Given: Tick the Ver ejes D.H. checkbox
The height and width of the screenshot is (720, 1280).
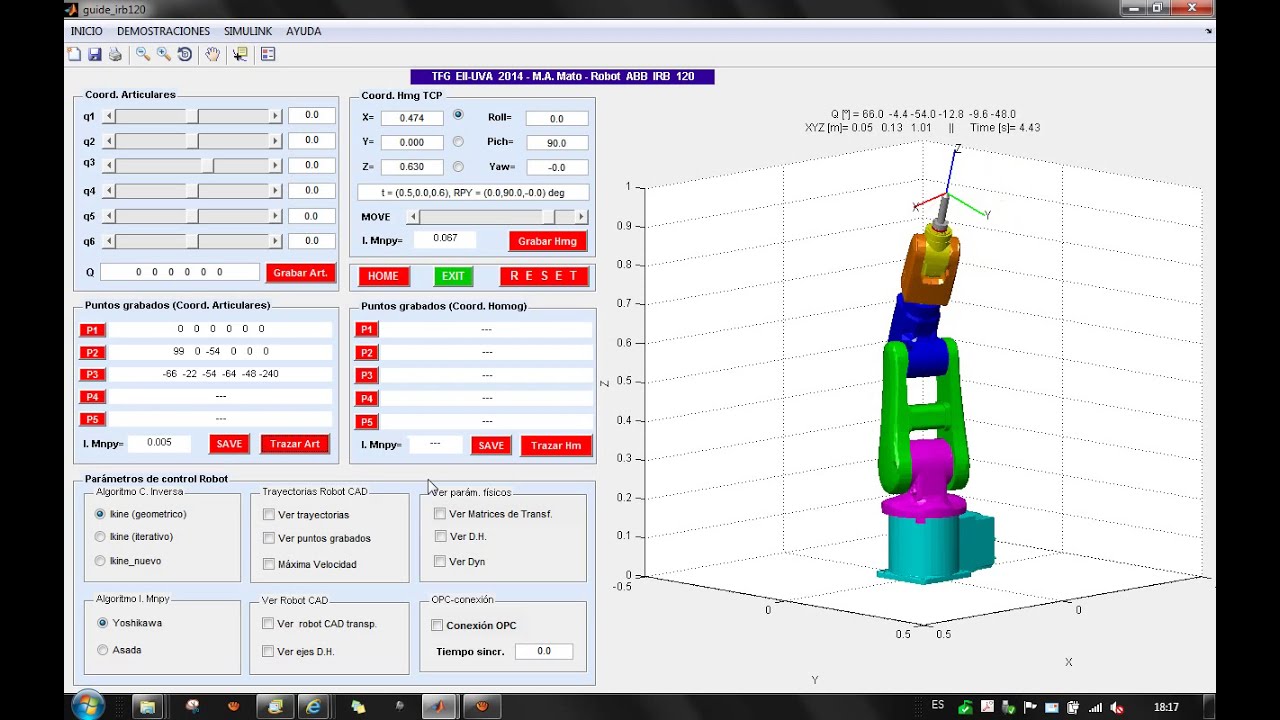Looking at the screenshot, I should (268, 652).
